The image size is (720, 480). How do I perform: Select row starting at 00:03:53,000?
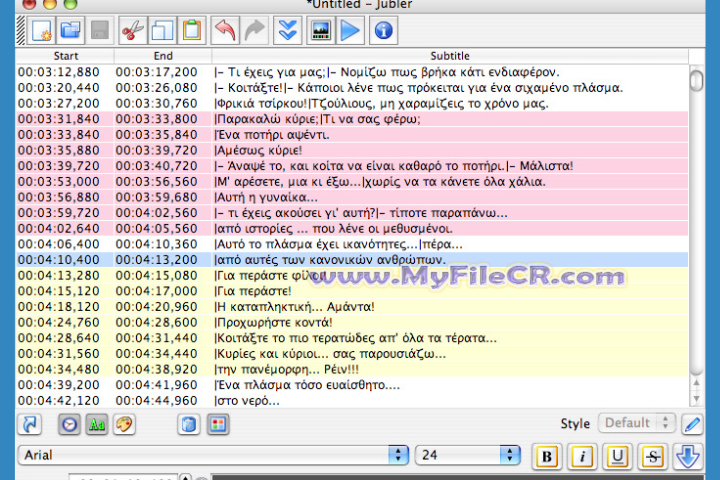point(352,181)
